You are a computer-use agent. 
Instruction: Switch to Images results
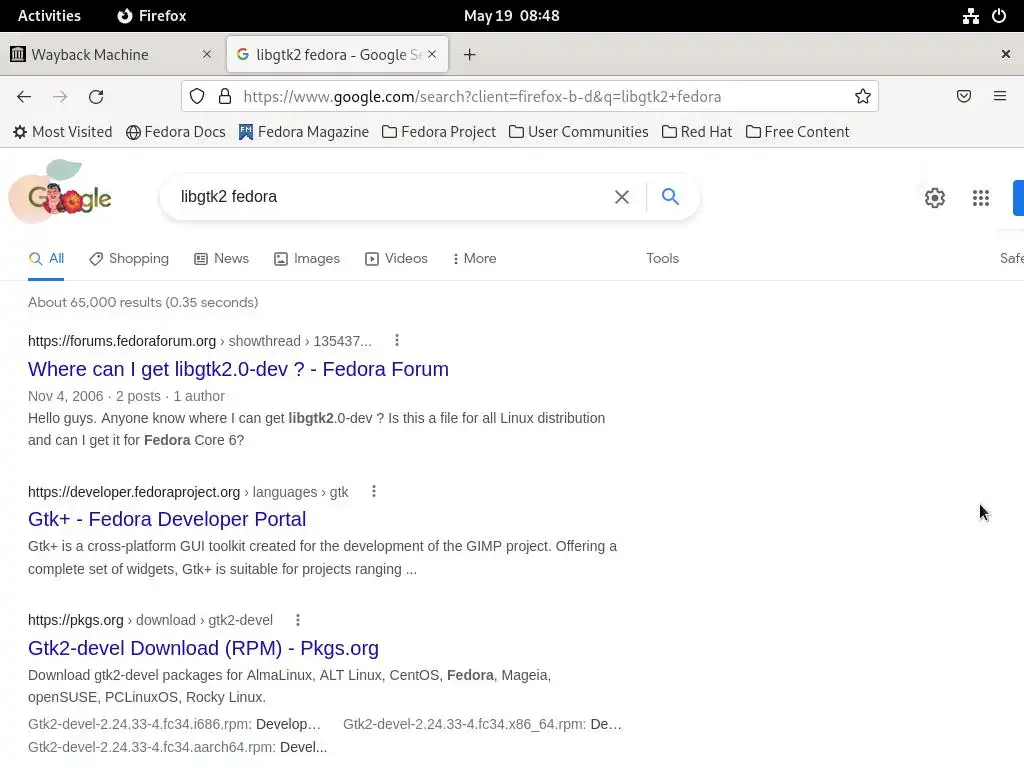(x=307, y=259)
